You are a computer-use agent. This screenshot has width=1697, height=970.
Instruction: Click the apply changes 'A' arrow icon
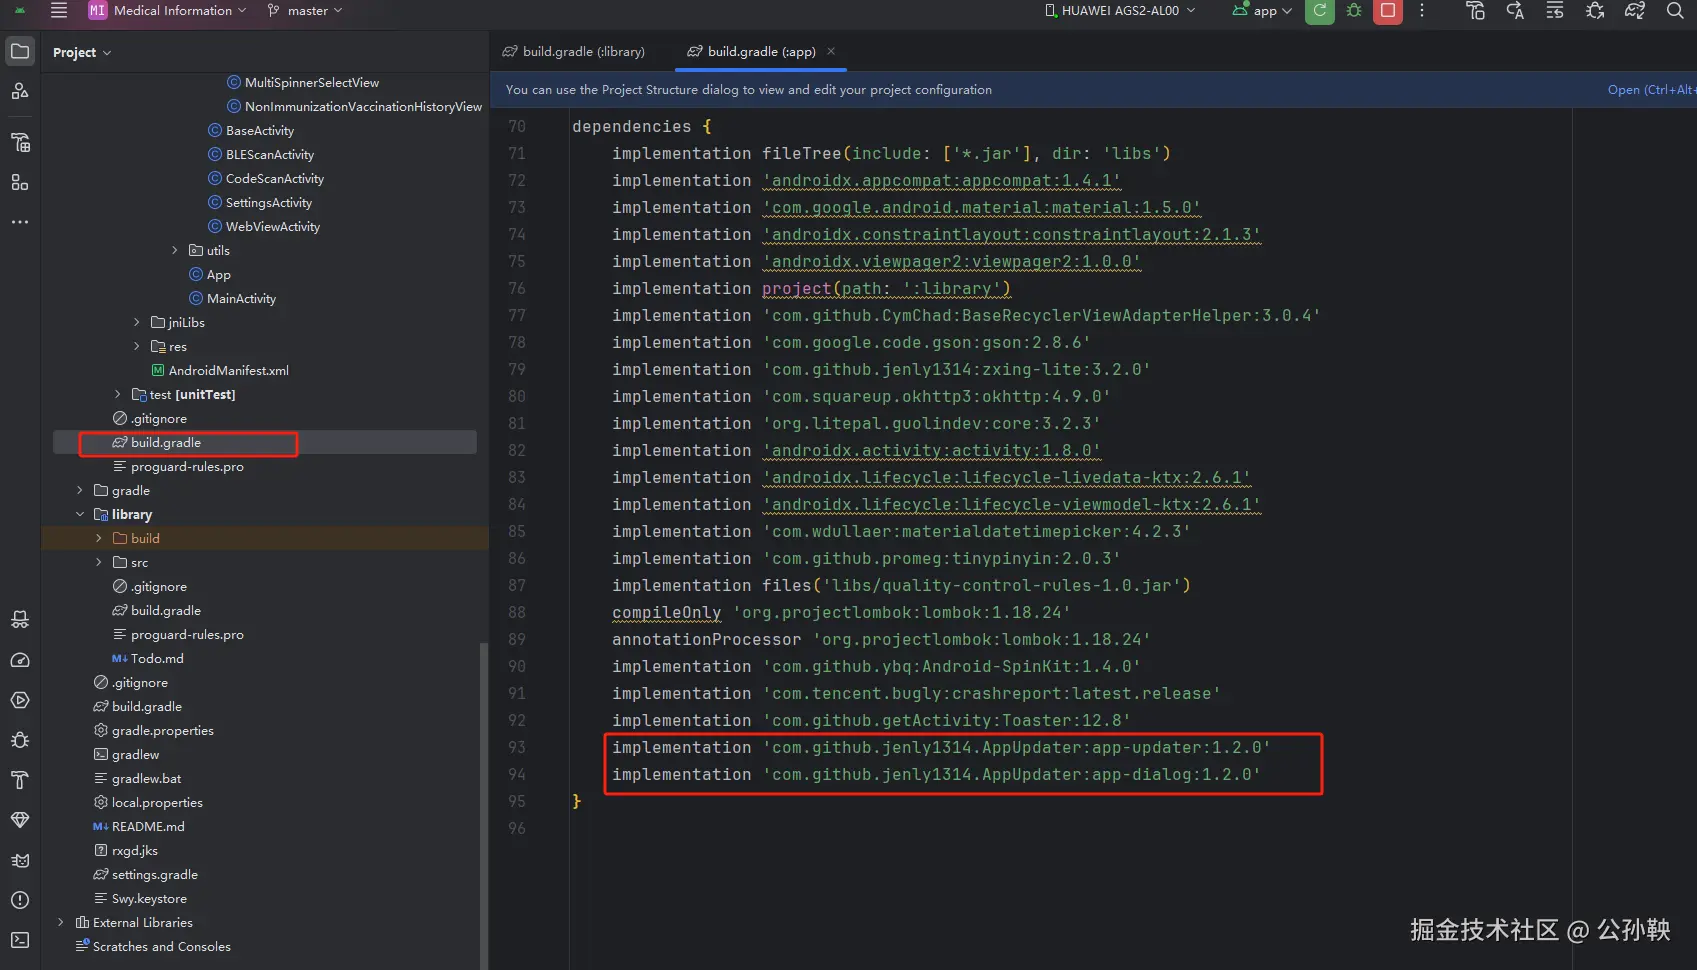(1515, 11)
